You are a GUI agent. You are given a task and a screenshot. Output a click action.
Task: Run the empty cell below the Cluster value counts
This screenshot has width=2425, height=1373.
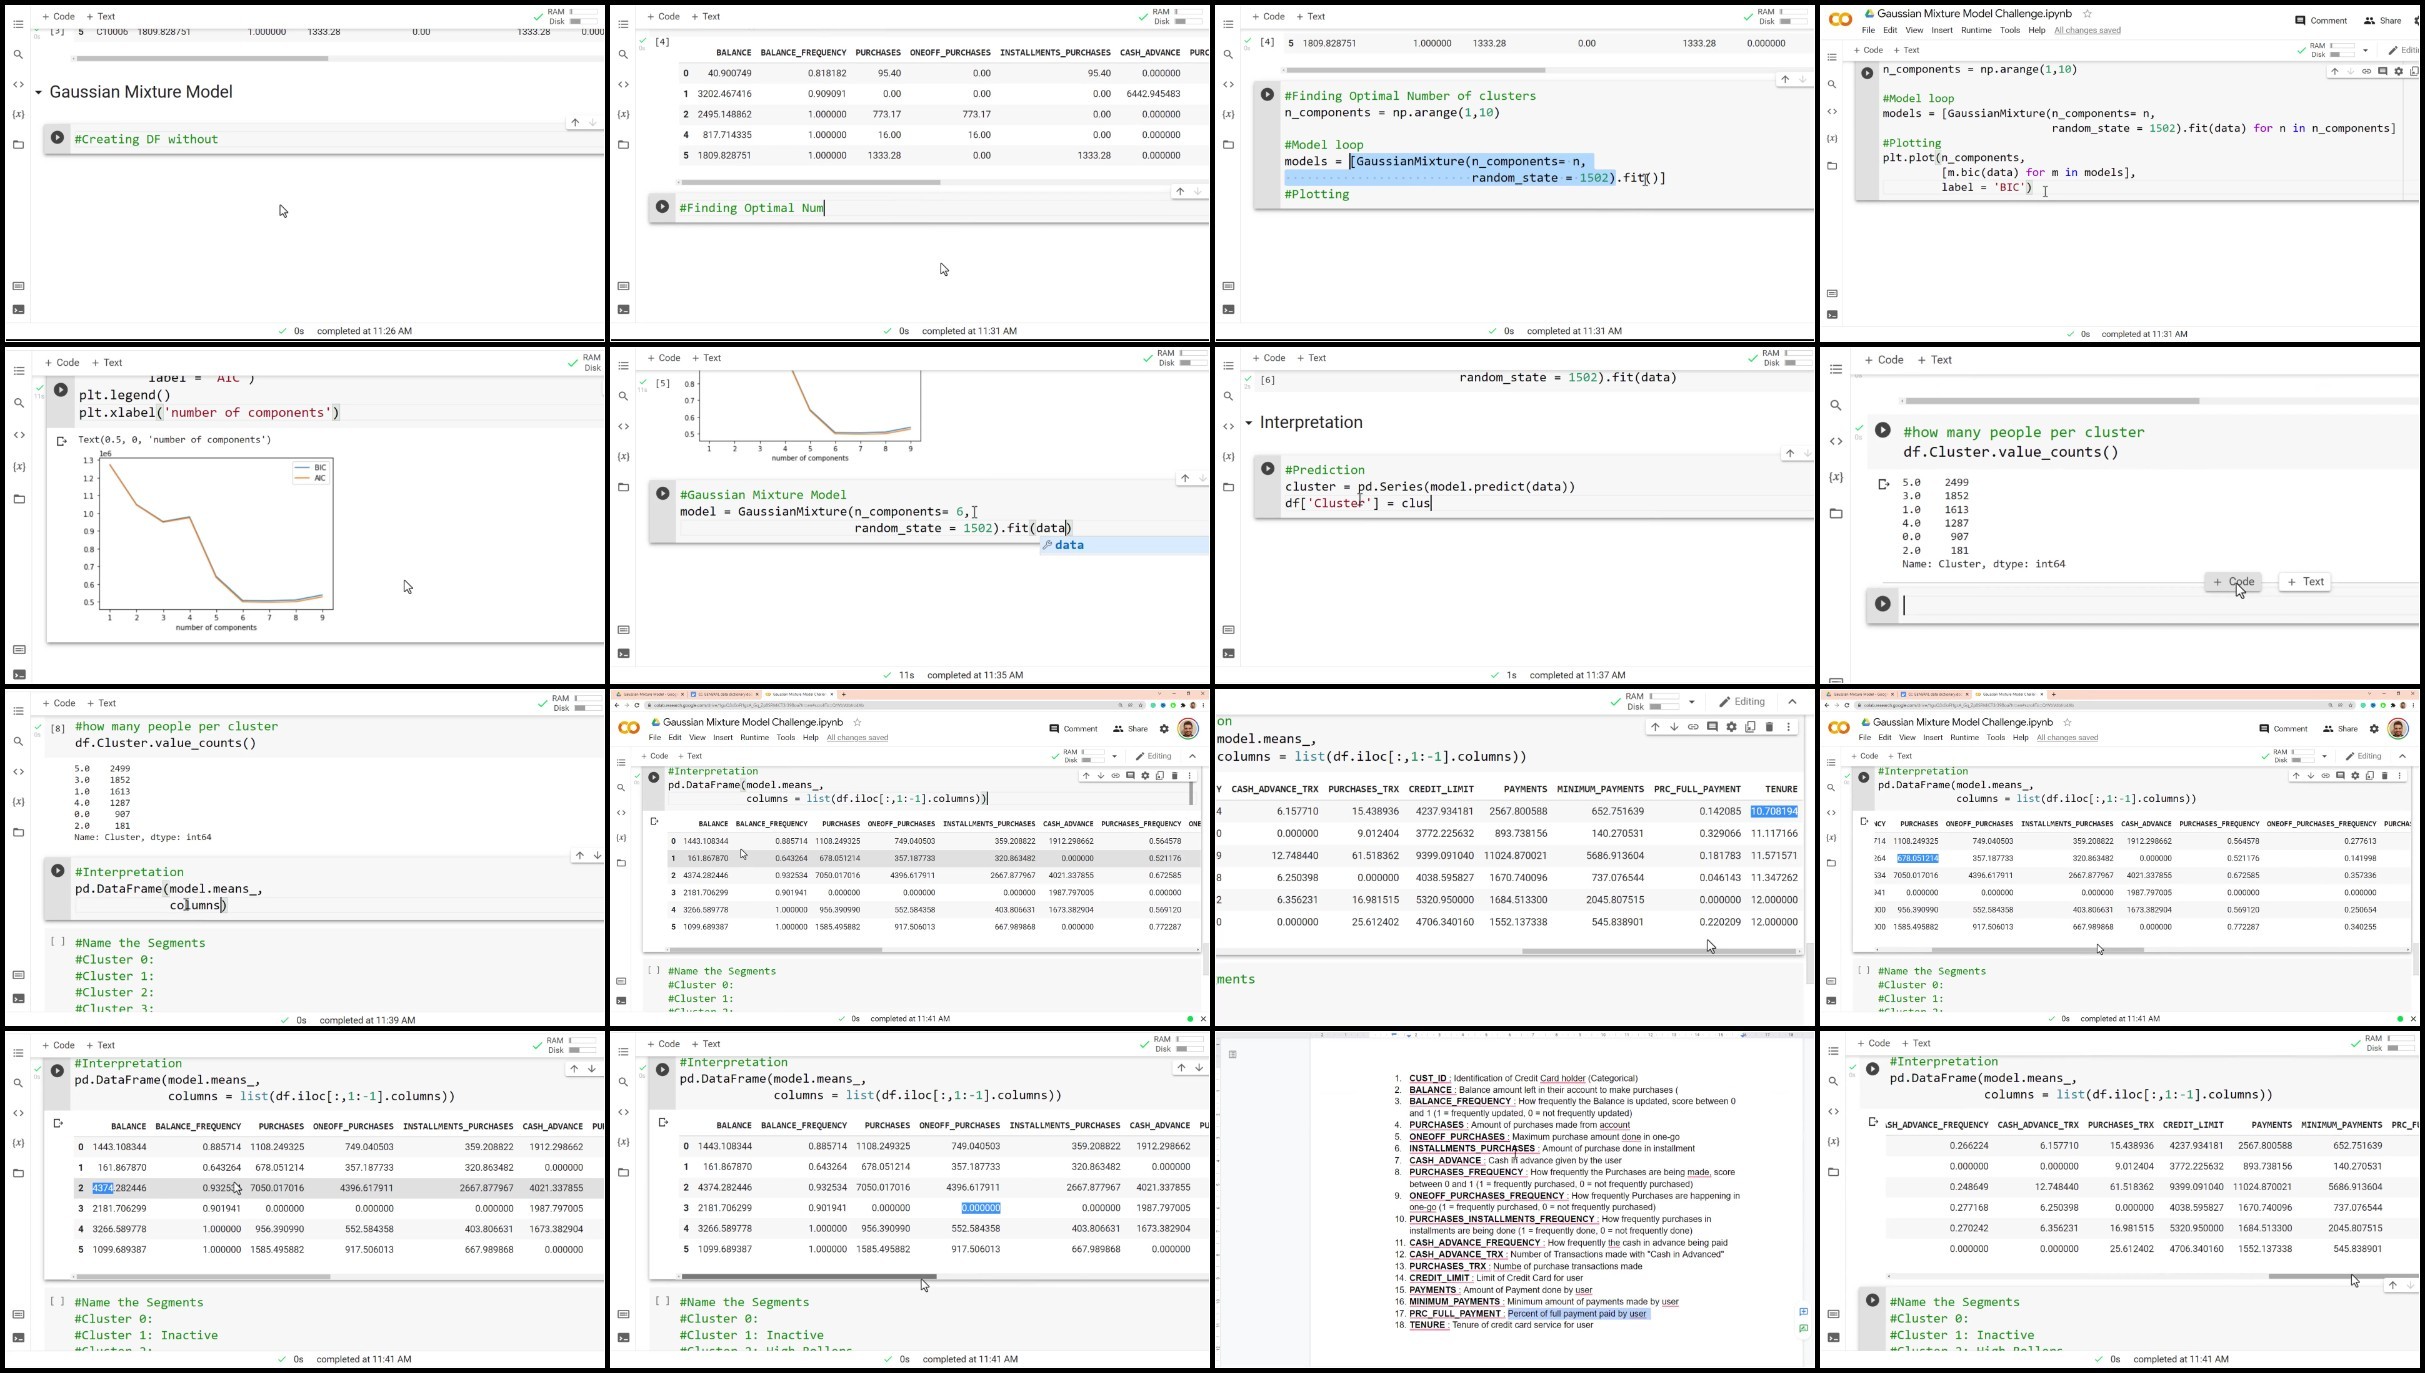[x=1883, y=604]
